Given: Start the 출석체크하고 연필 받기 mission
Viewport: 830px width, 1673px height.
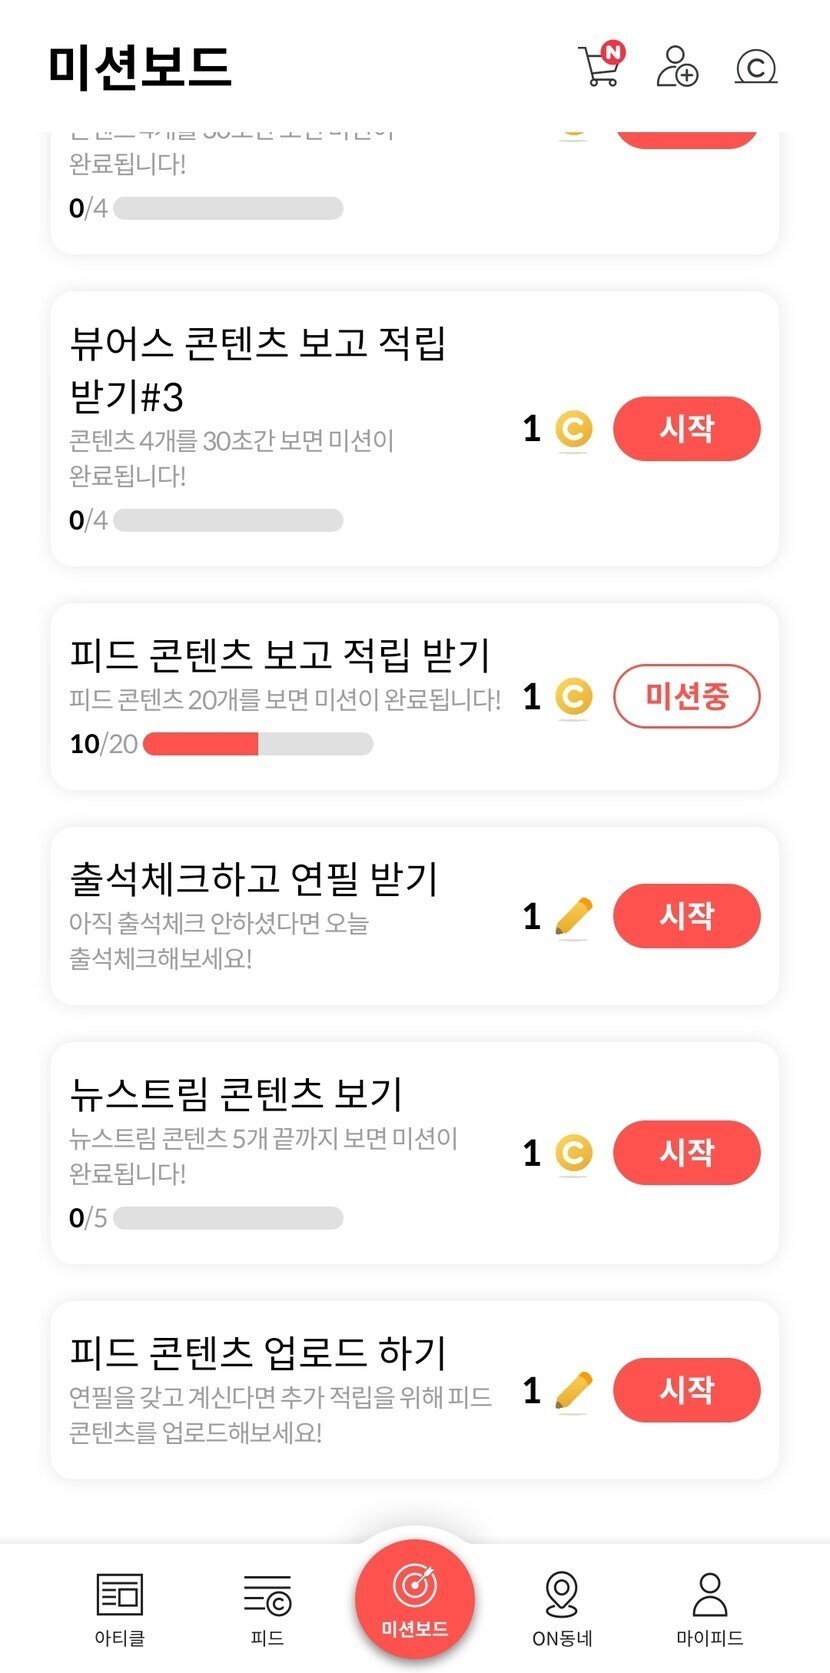Looking at the screenshot, I should 686,916.
